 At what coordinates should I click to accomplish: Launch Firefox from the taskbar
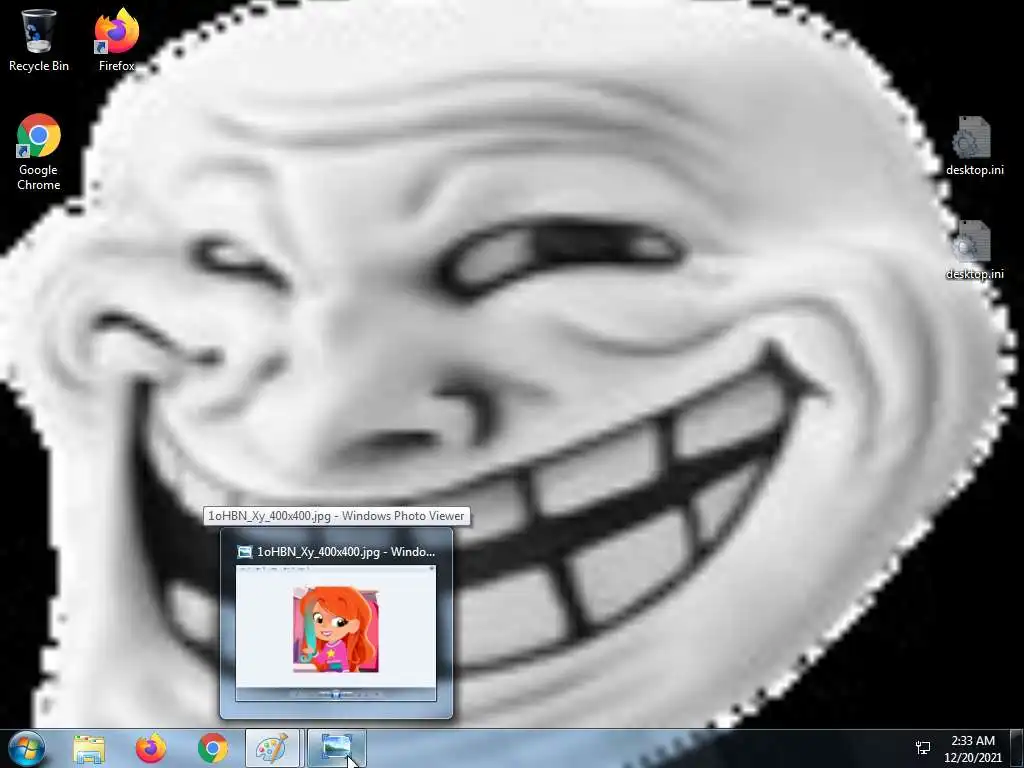coord(151,748)
